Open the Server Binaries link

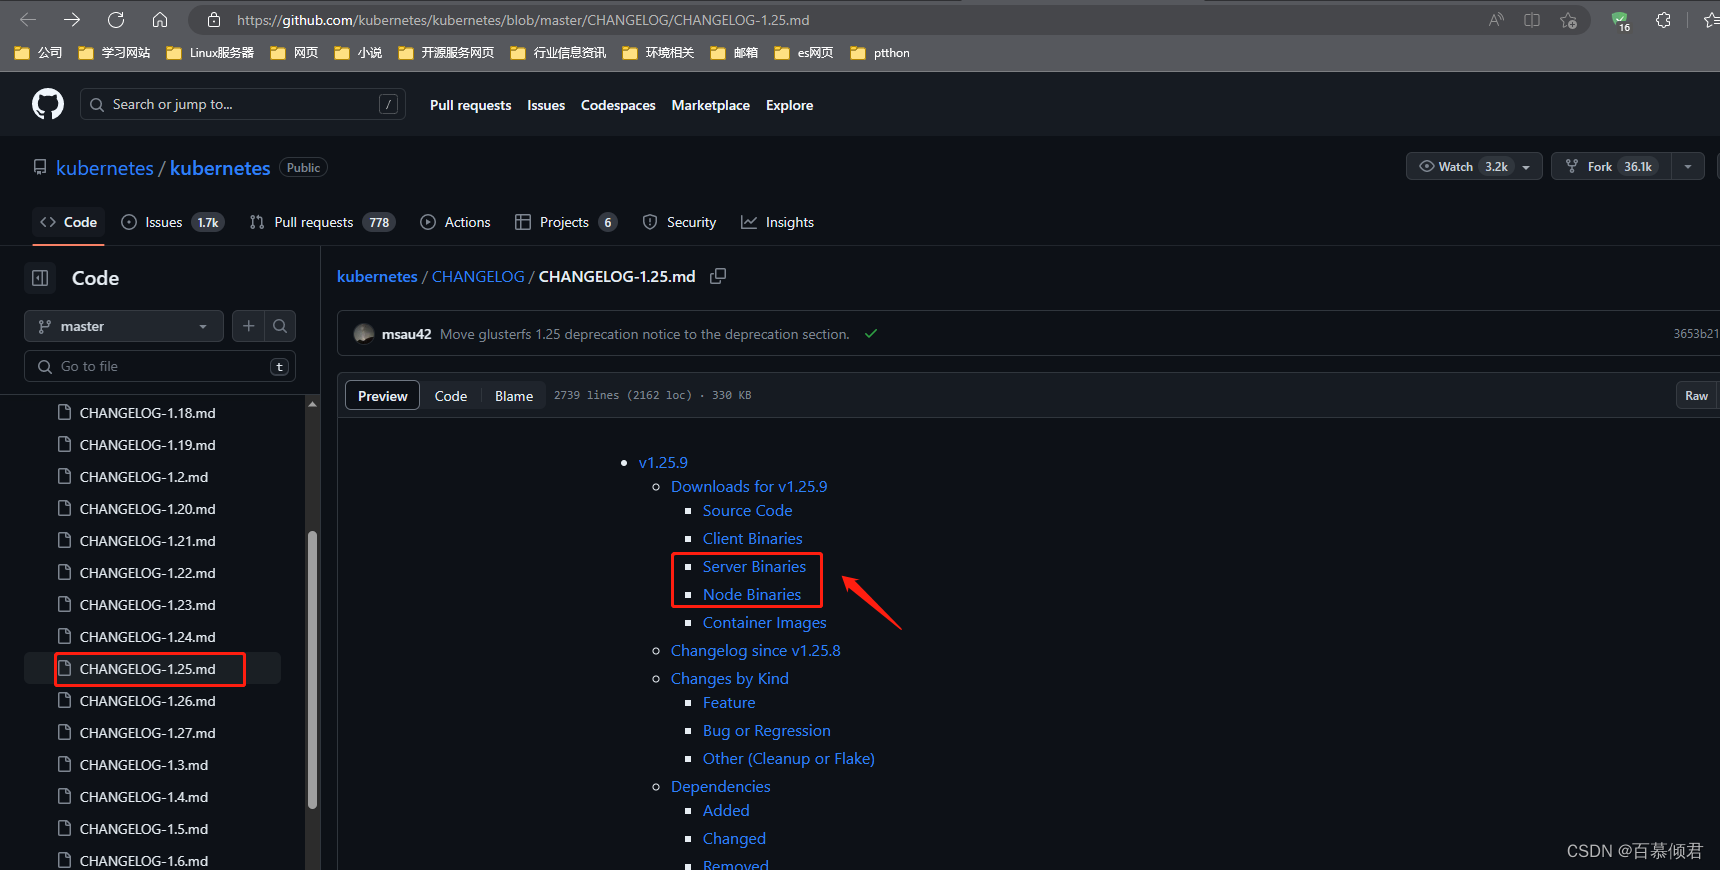754,566
